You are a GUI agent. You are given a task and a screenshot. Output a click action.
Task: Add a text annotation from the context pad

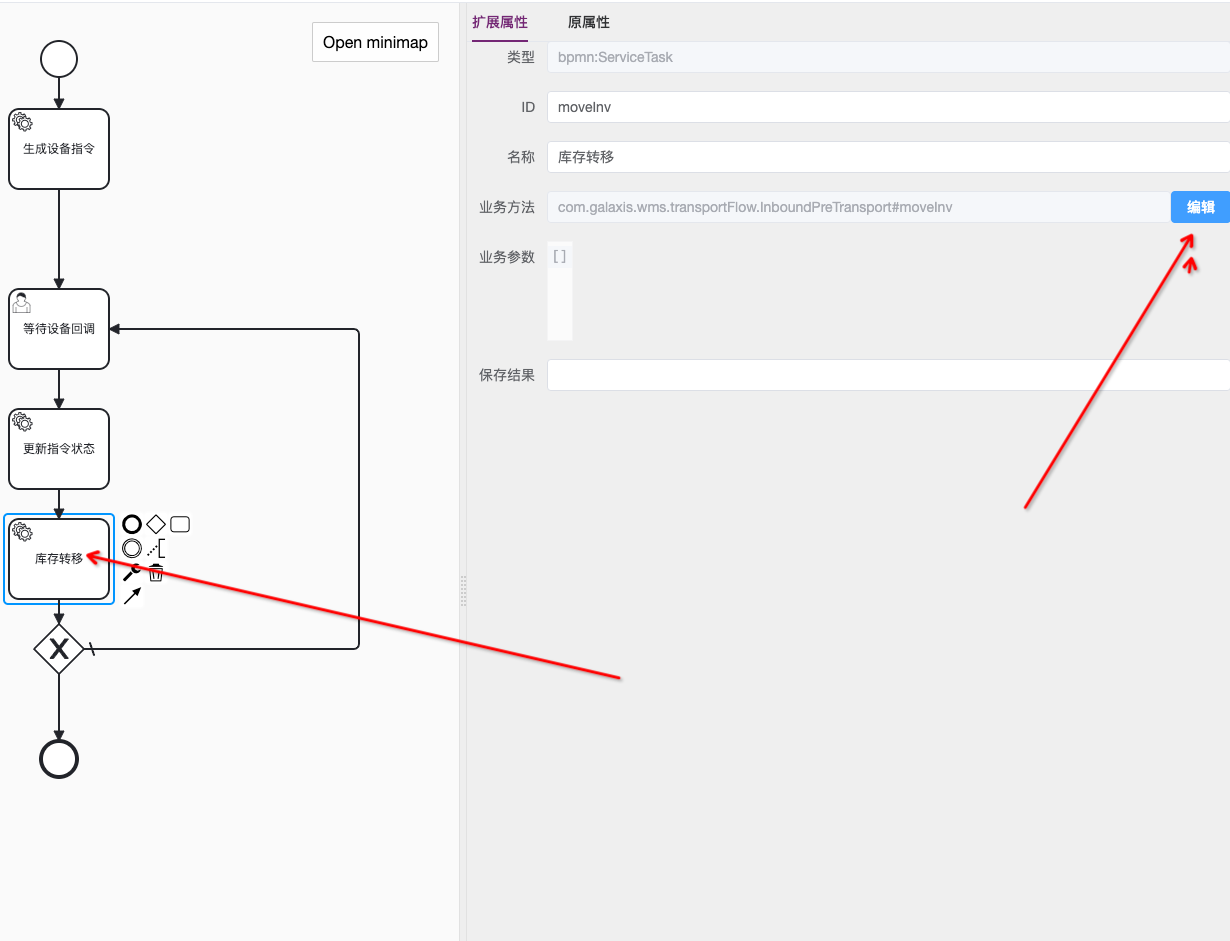click(x=156, y=548)
